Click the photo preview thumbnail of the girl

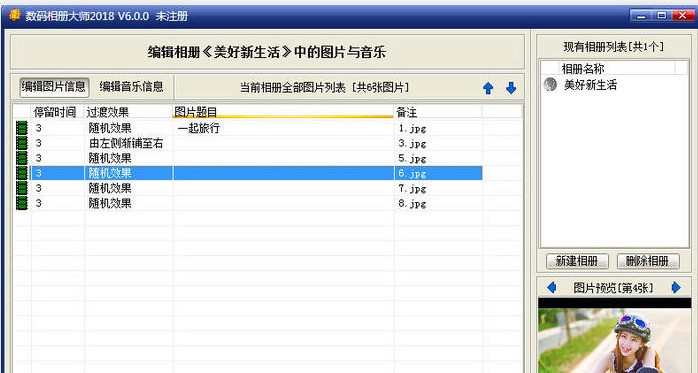[615, 341]
